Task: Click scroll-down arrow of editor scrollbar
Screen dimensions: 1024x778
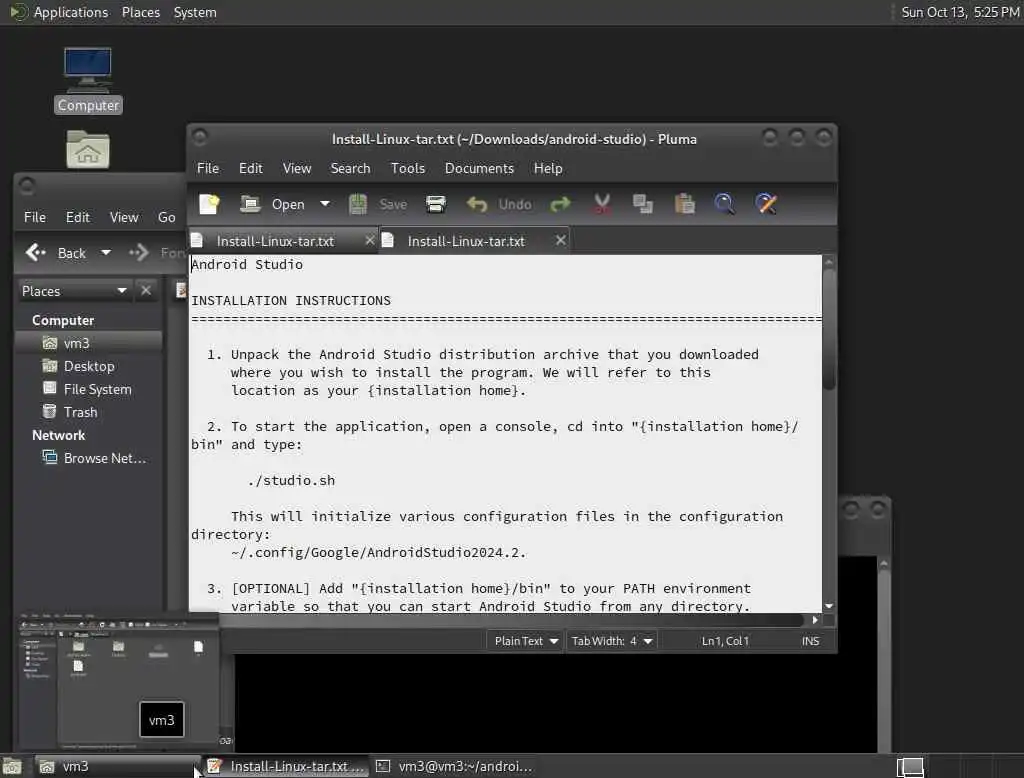Action: click(829, 606)
